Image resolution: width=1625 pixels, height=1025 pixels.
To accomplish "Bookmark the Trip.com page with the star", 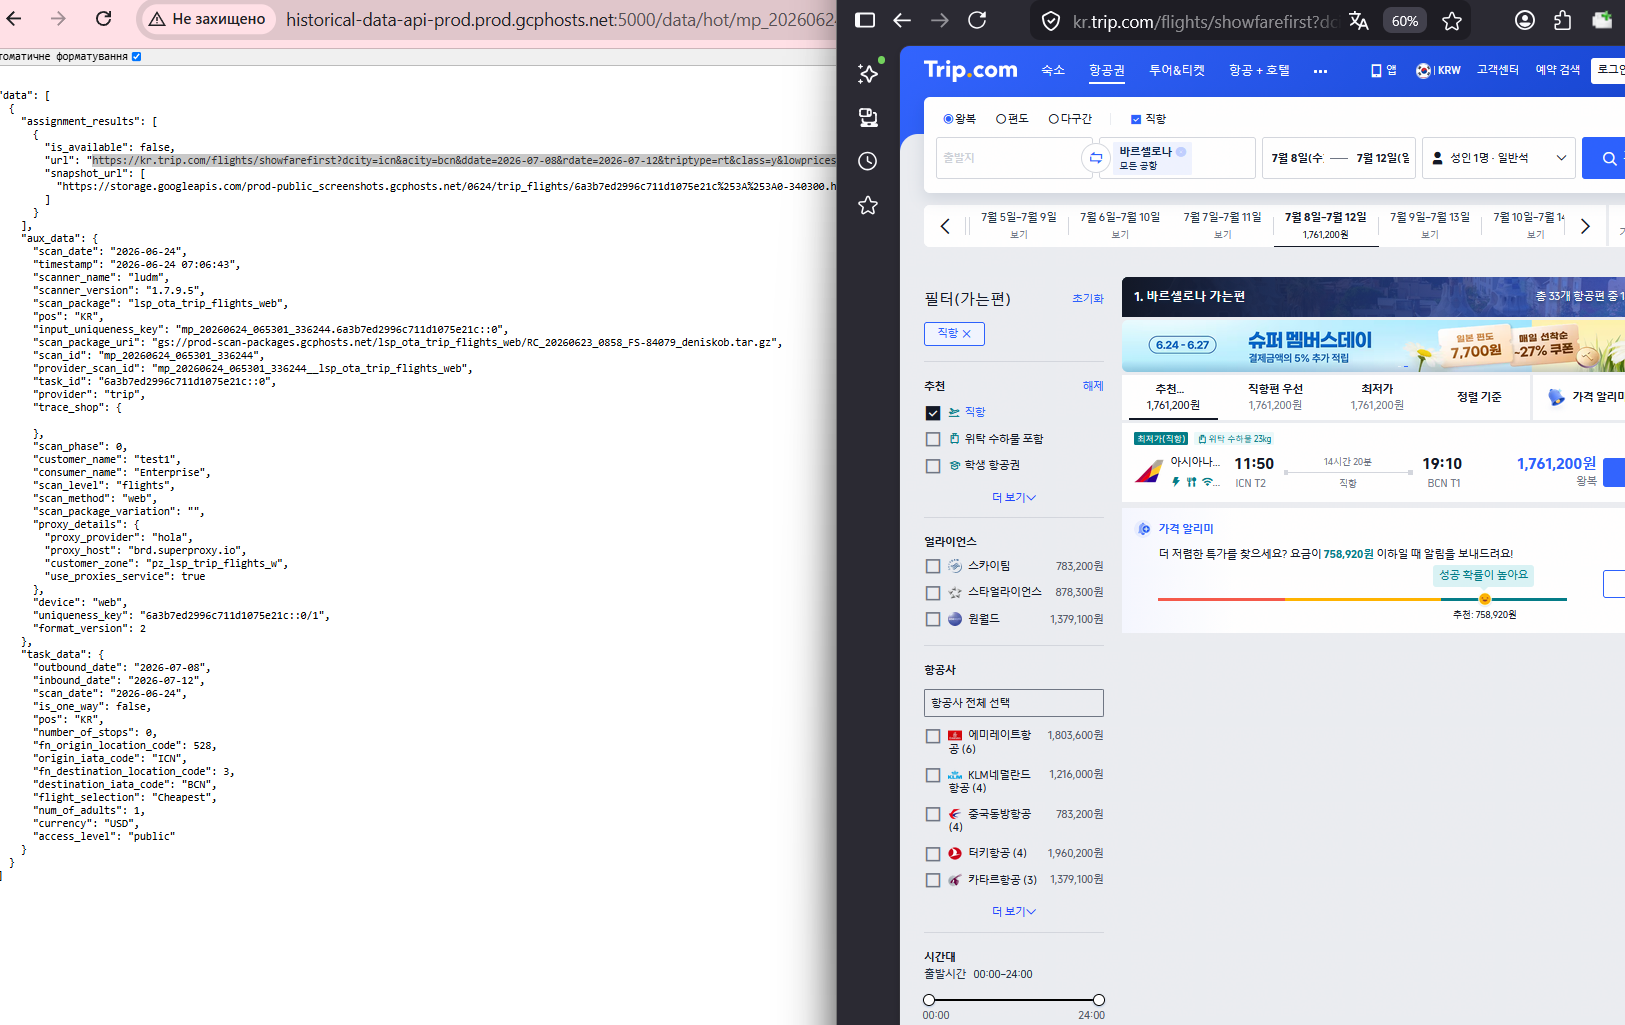I will coord(1452,21).
